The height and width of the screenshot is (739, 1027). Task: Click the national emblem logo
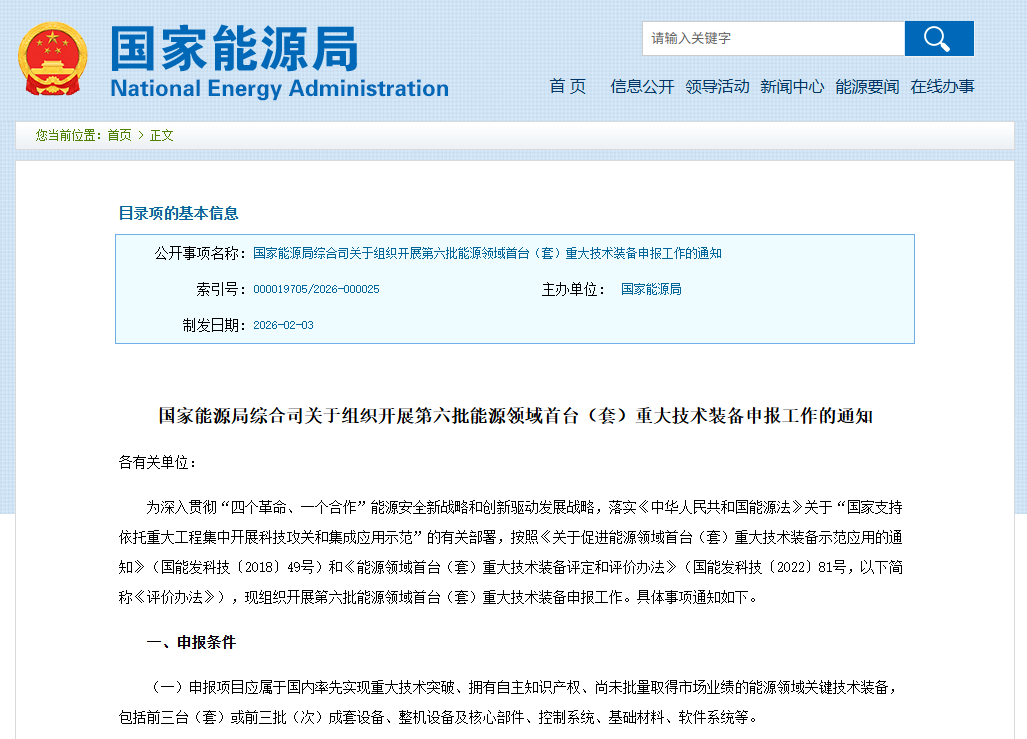coord(50,55)
